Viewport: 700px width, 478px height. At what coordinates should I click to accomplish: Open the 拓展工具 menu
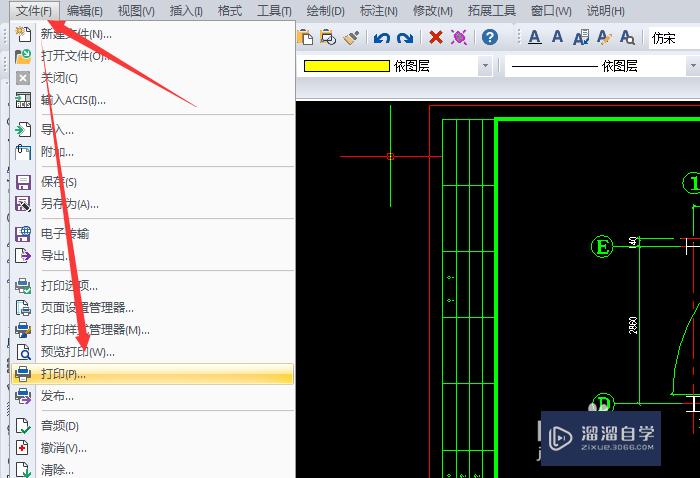[492, 11]
